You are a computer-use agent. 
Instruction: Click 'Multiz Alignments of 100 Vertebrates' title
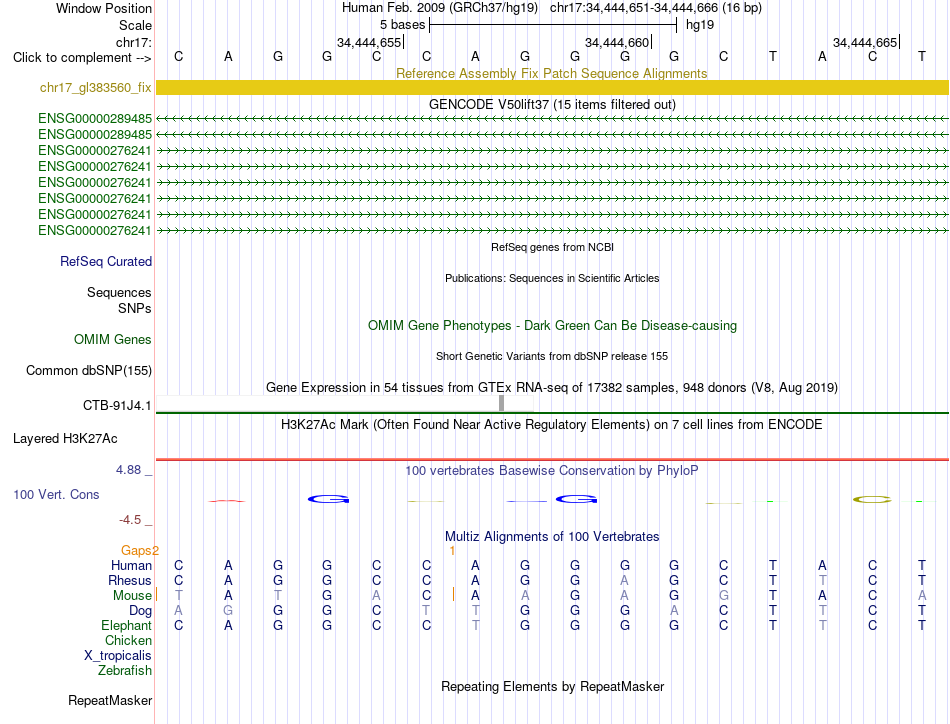552,536
